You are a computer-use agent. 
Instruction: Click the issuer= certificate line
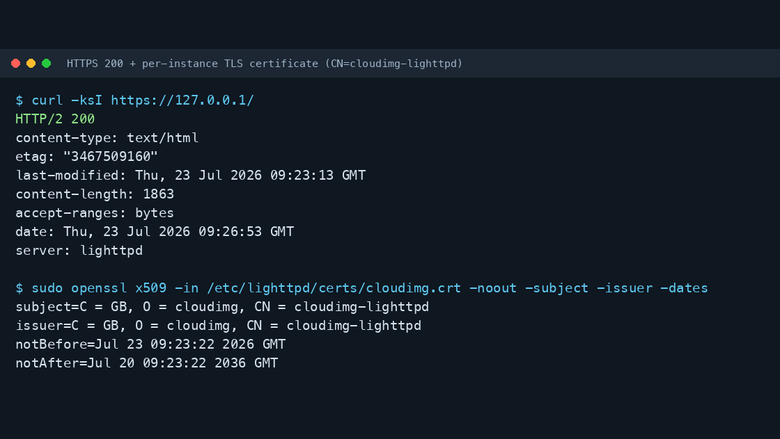[x=218, y=326]
